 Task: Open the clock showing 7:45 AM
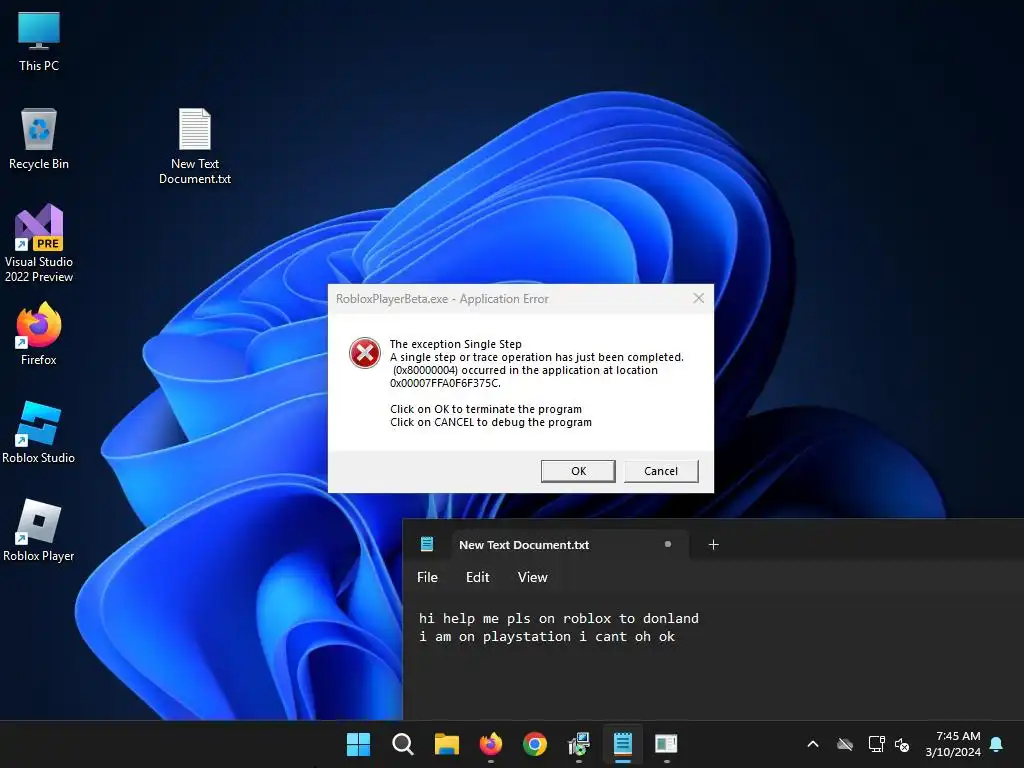(x=953, y=744)
